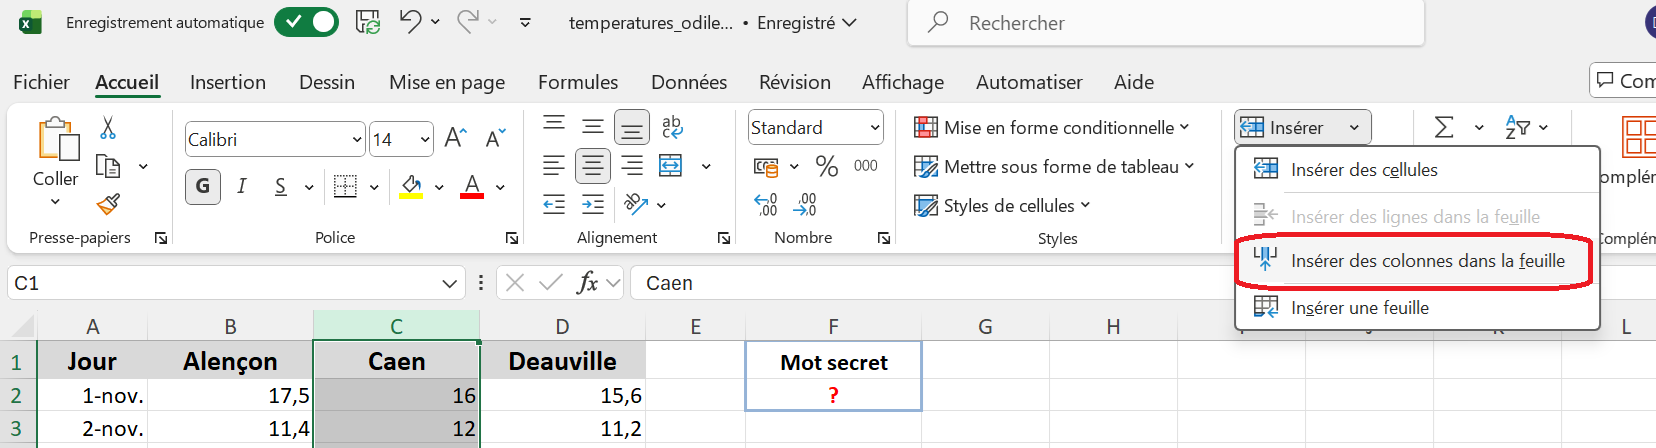
Task: Open Mise en forme conditionnelle dropdown
Action: 1051,128
